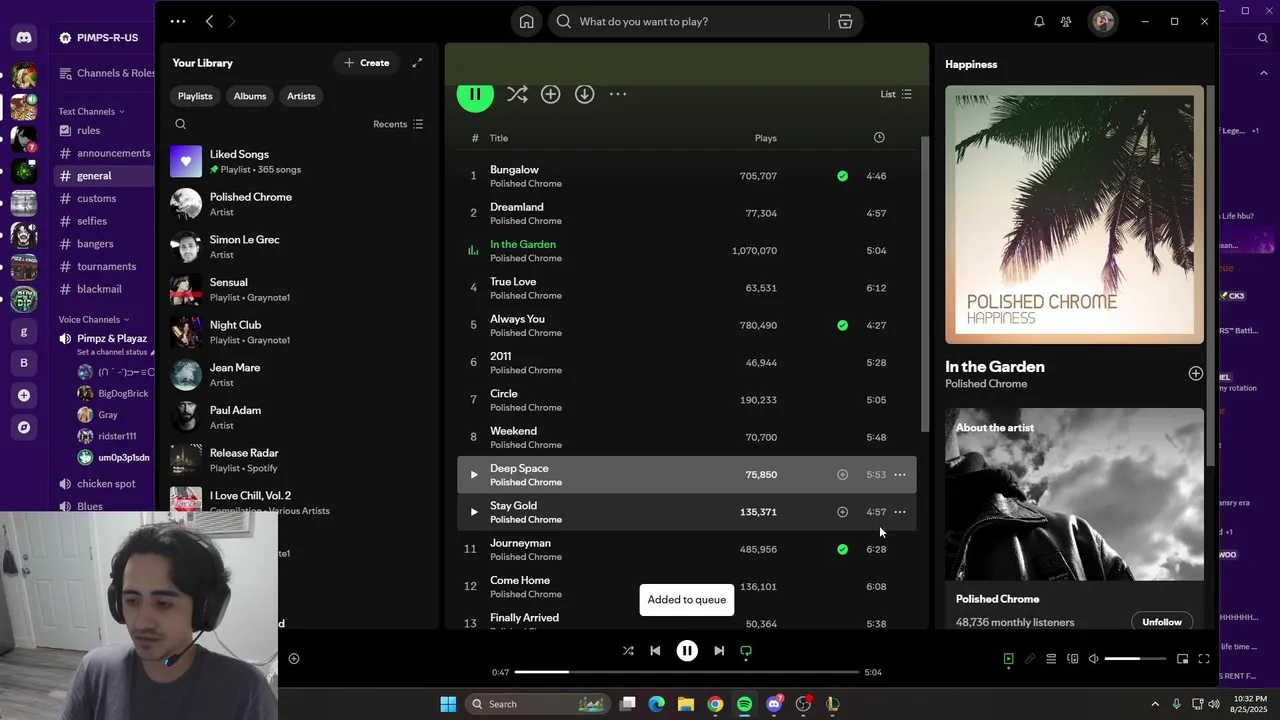Adjust the volume slider
Viewport: 1280px width, 720px height.
pos(1136,659)
